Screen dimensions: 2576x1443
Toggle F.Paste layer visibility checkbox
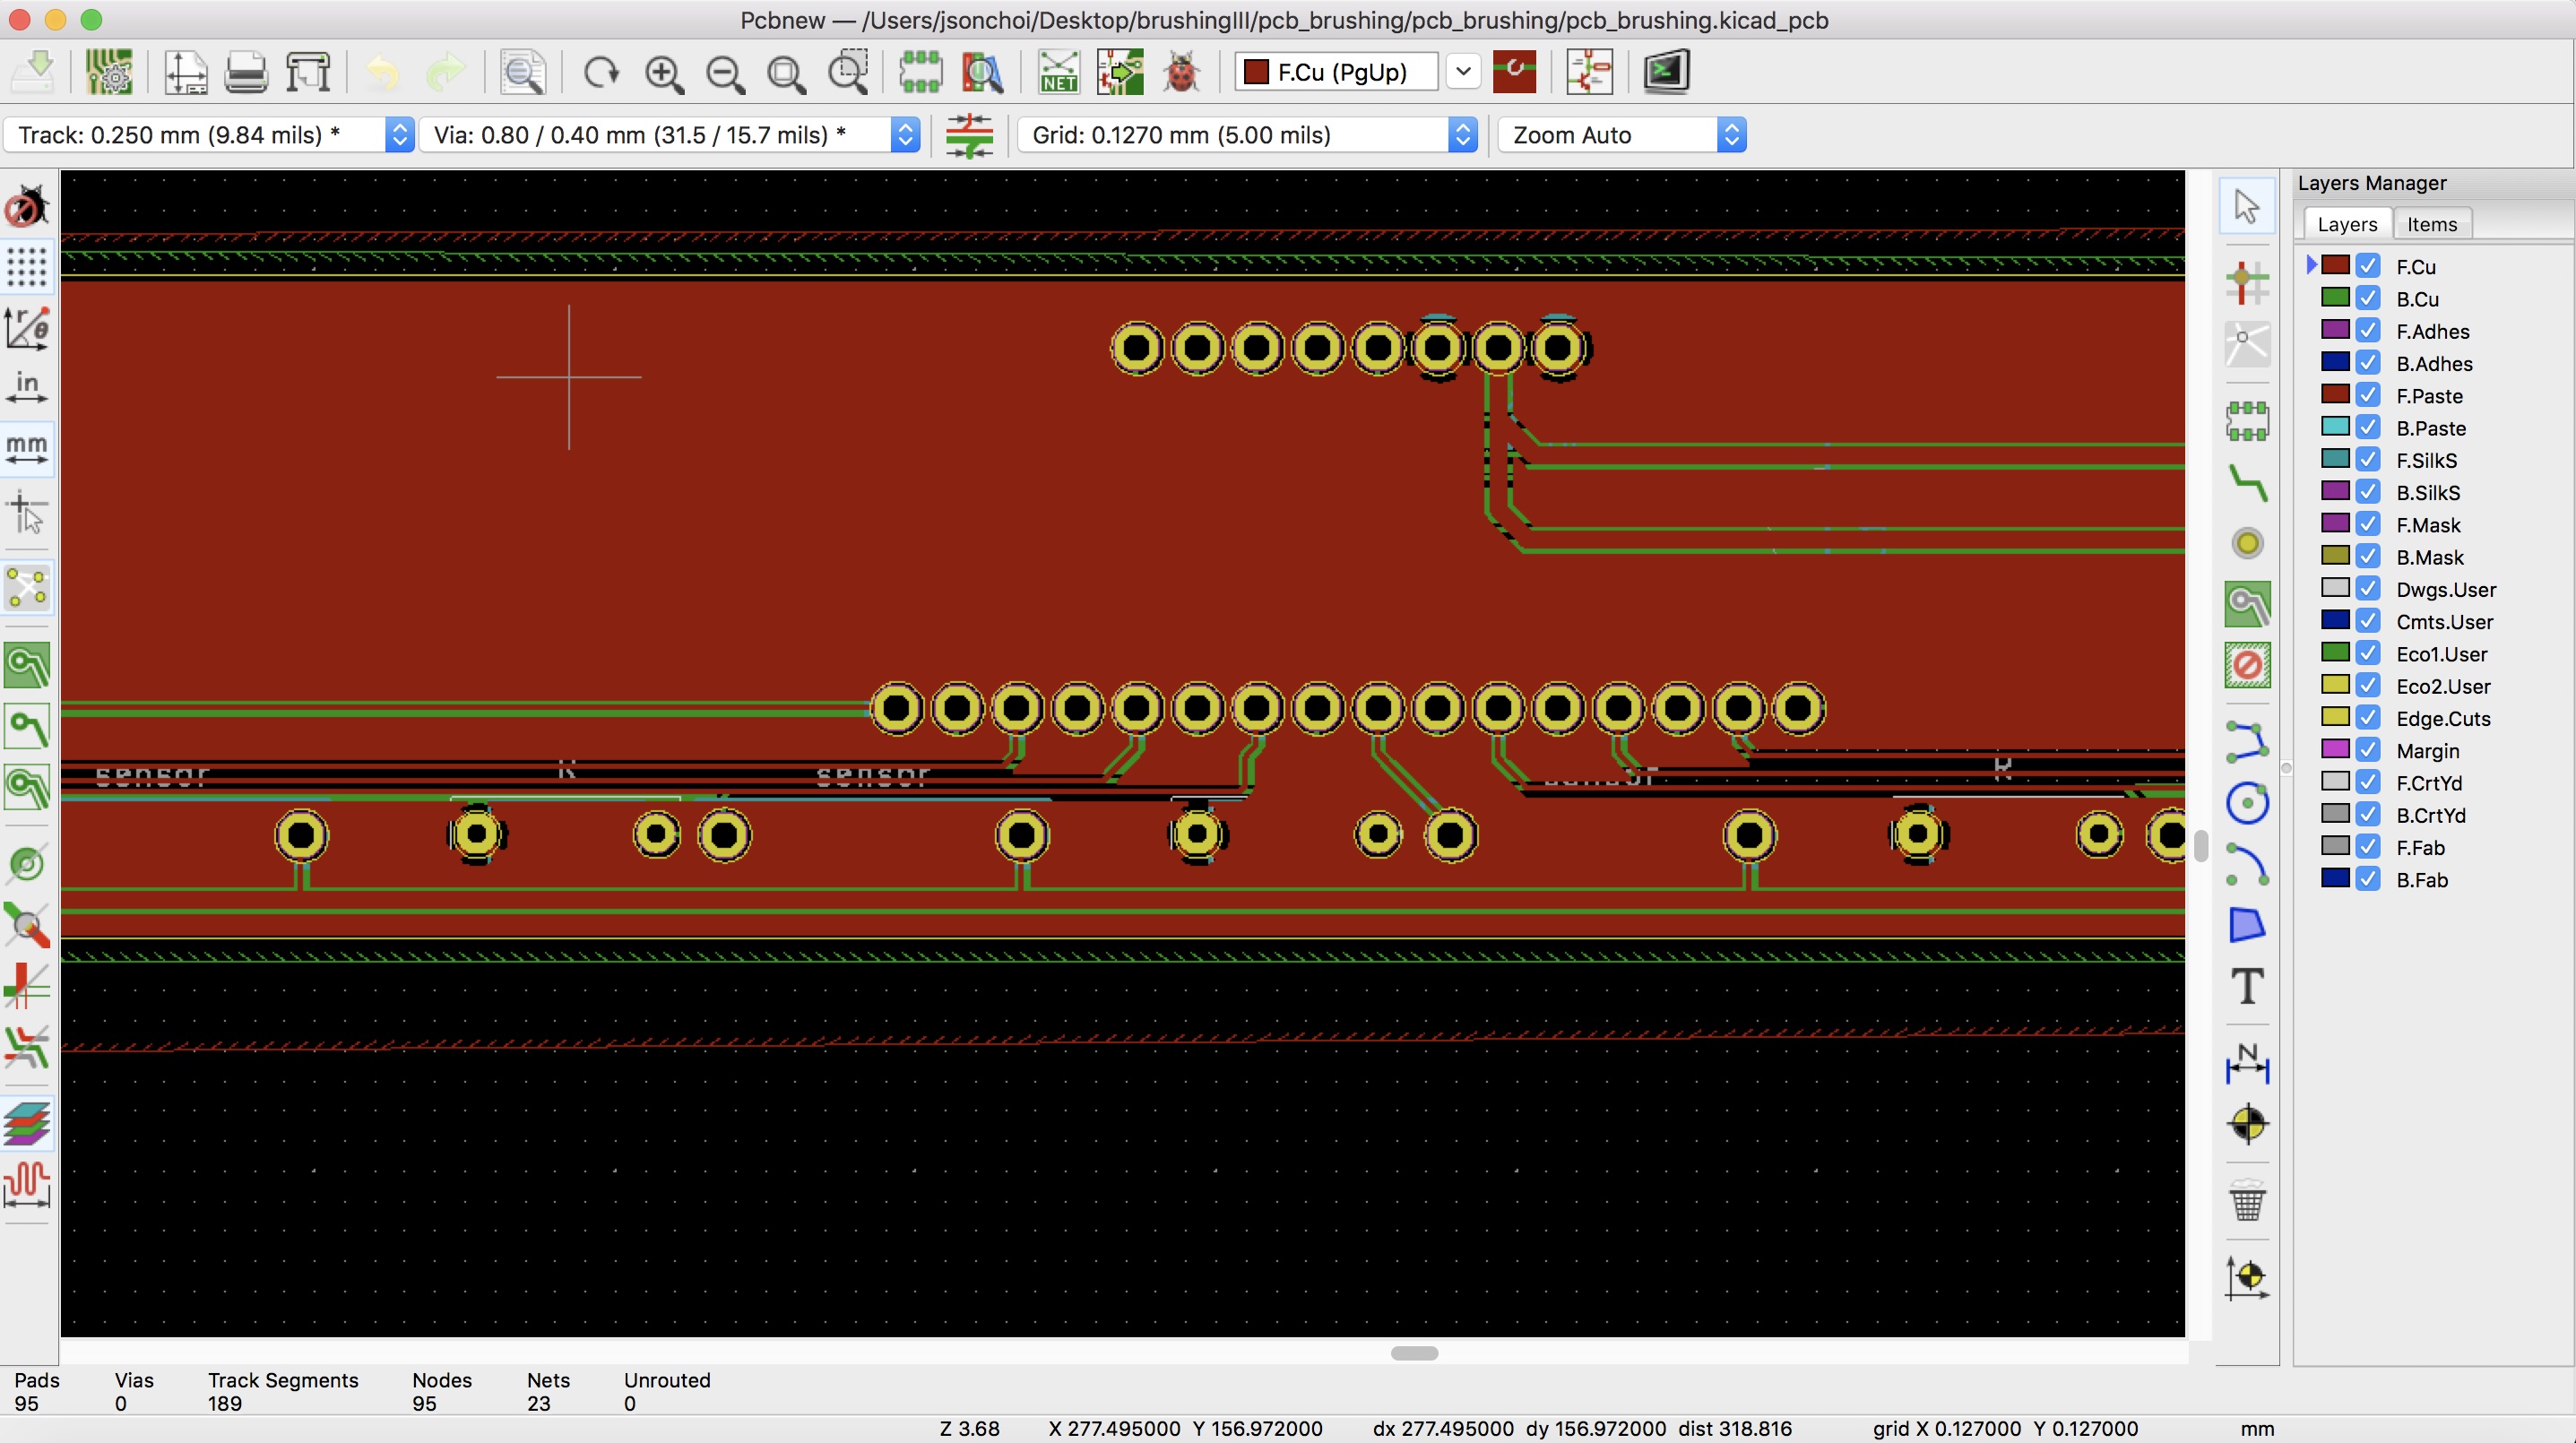click(x=2367, y=395)
